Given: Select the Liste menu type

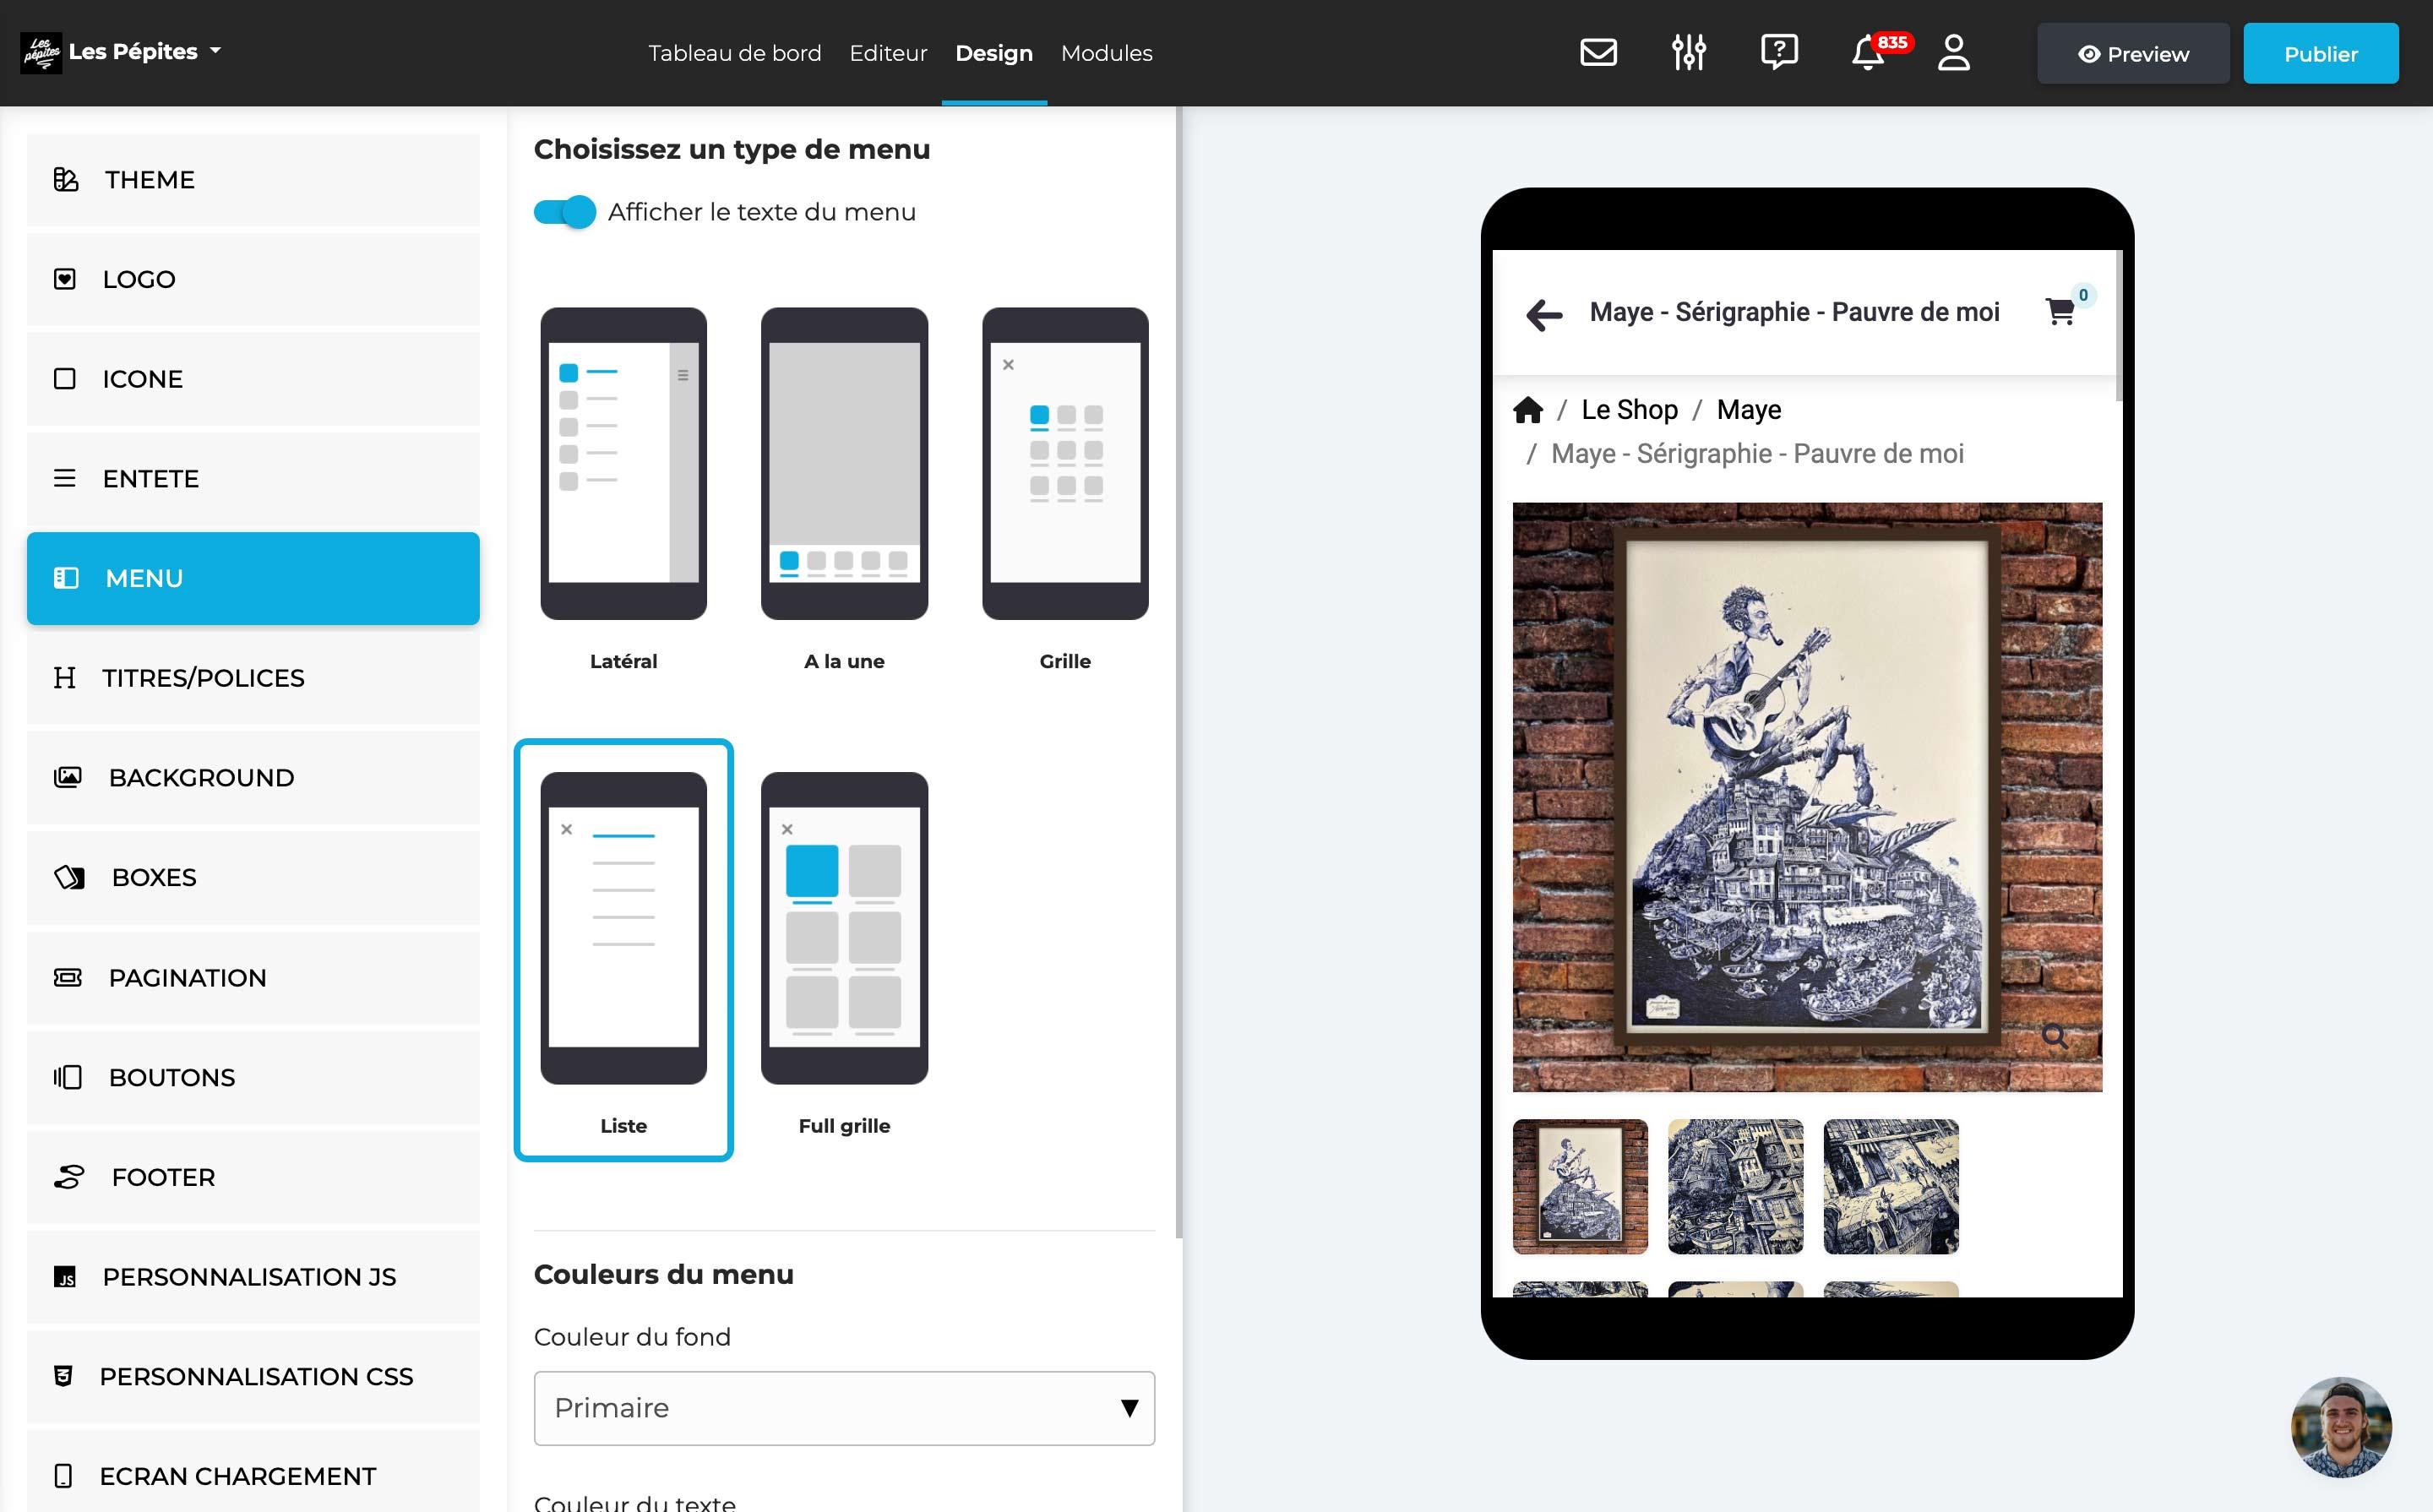Looking at the screenshot, I should 623,950.
